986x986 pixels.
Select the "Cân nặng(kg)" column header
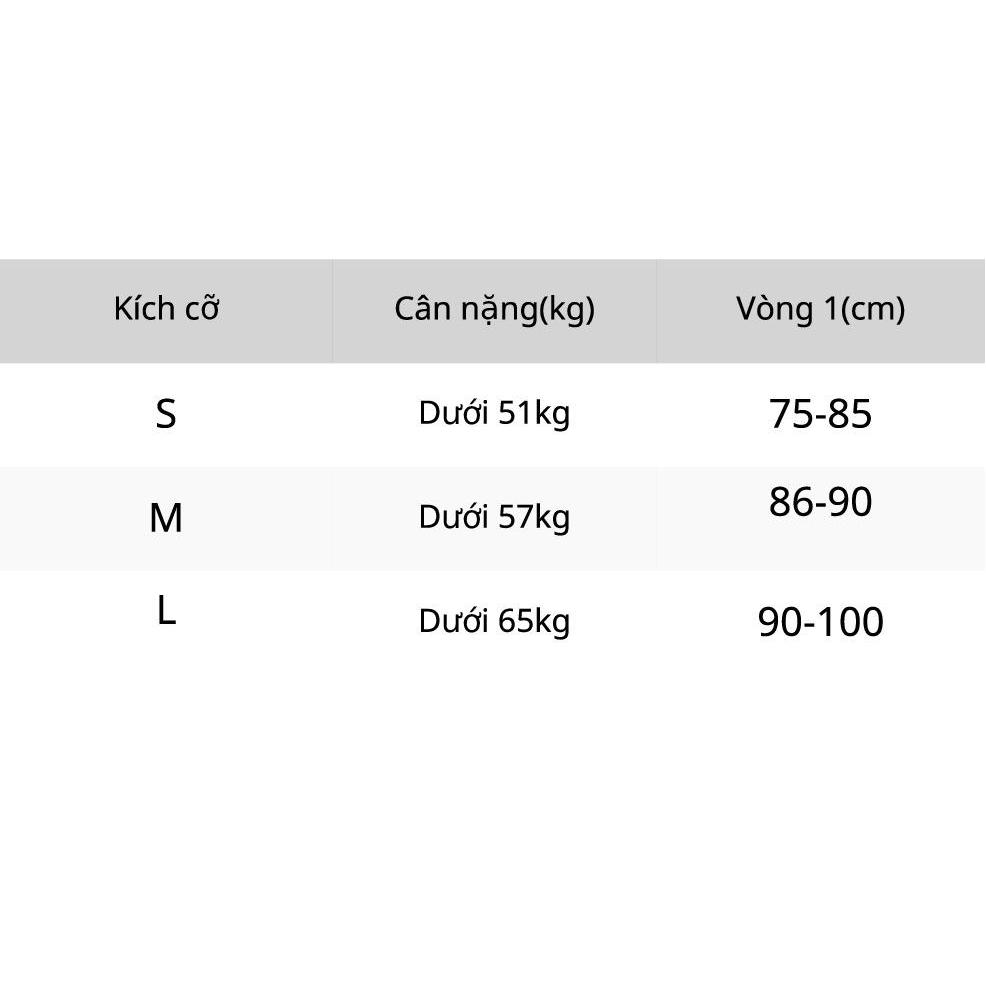tap(494, 309)
